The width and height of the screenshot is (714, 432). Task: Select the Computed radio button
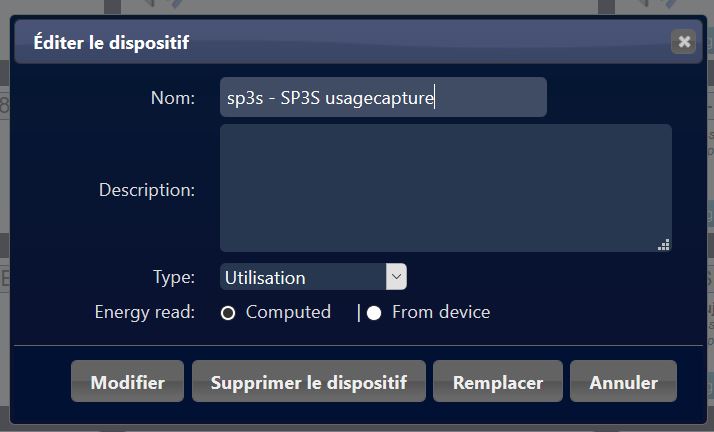(228, 313)
